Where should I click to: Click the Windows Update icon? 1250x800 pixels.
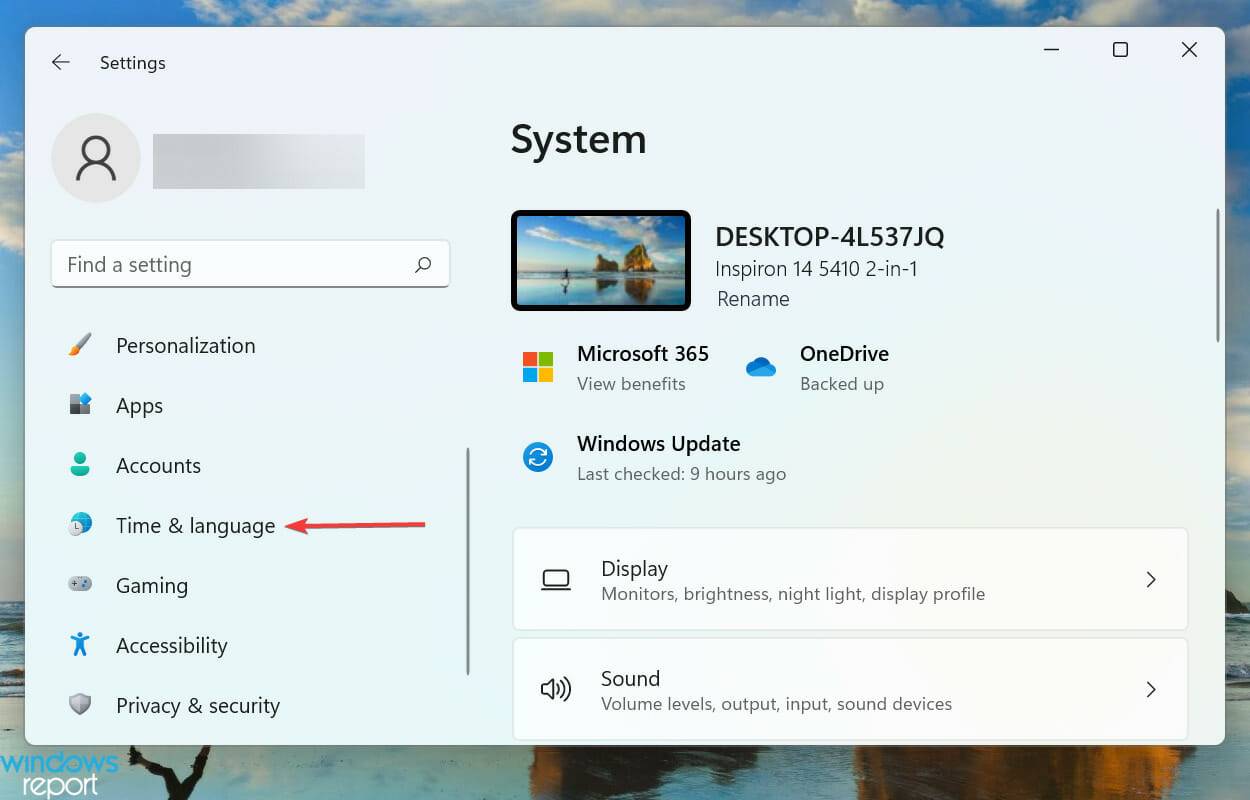point(537,457)
